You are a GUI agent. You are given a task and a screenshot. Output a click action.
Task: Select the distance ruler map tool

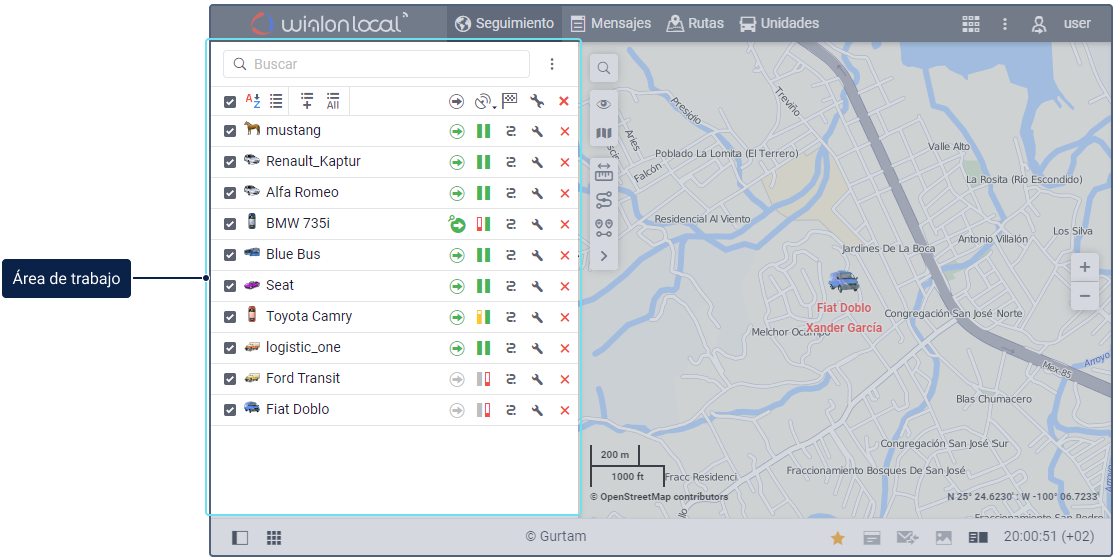coord(604,172)
